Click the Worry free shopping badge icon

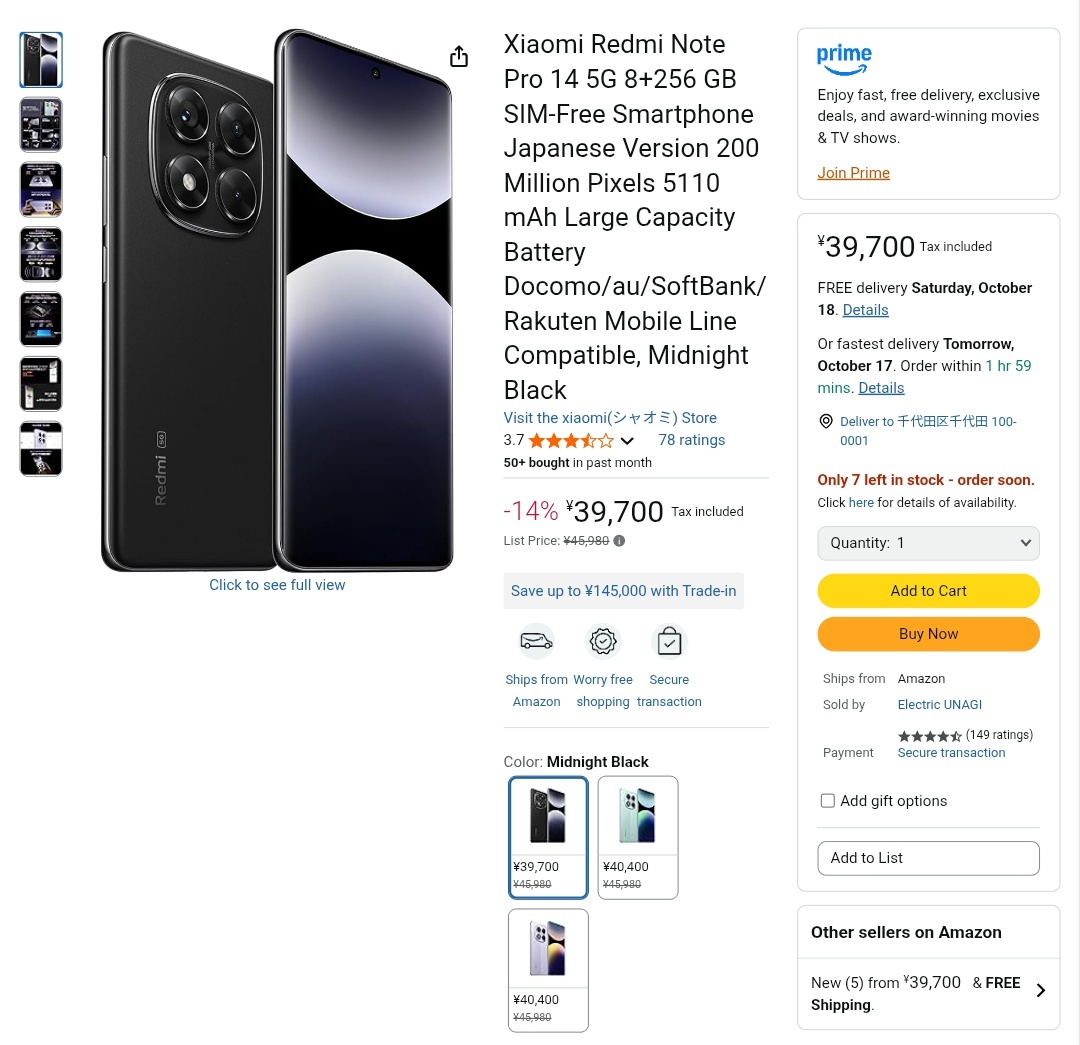pos(603,641)
